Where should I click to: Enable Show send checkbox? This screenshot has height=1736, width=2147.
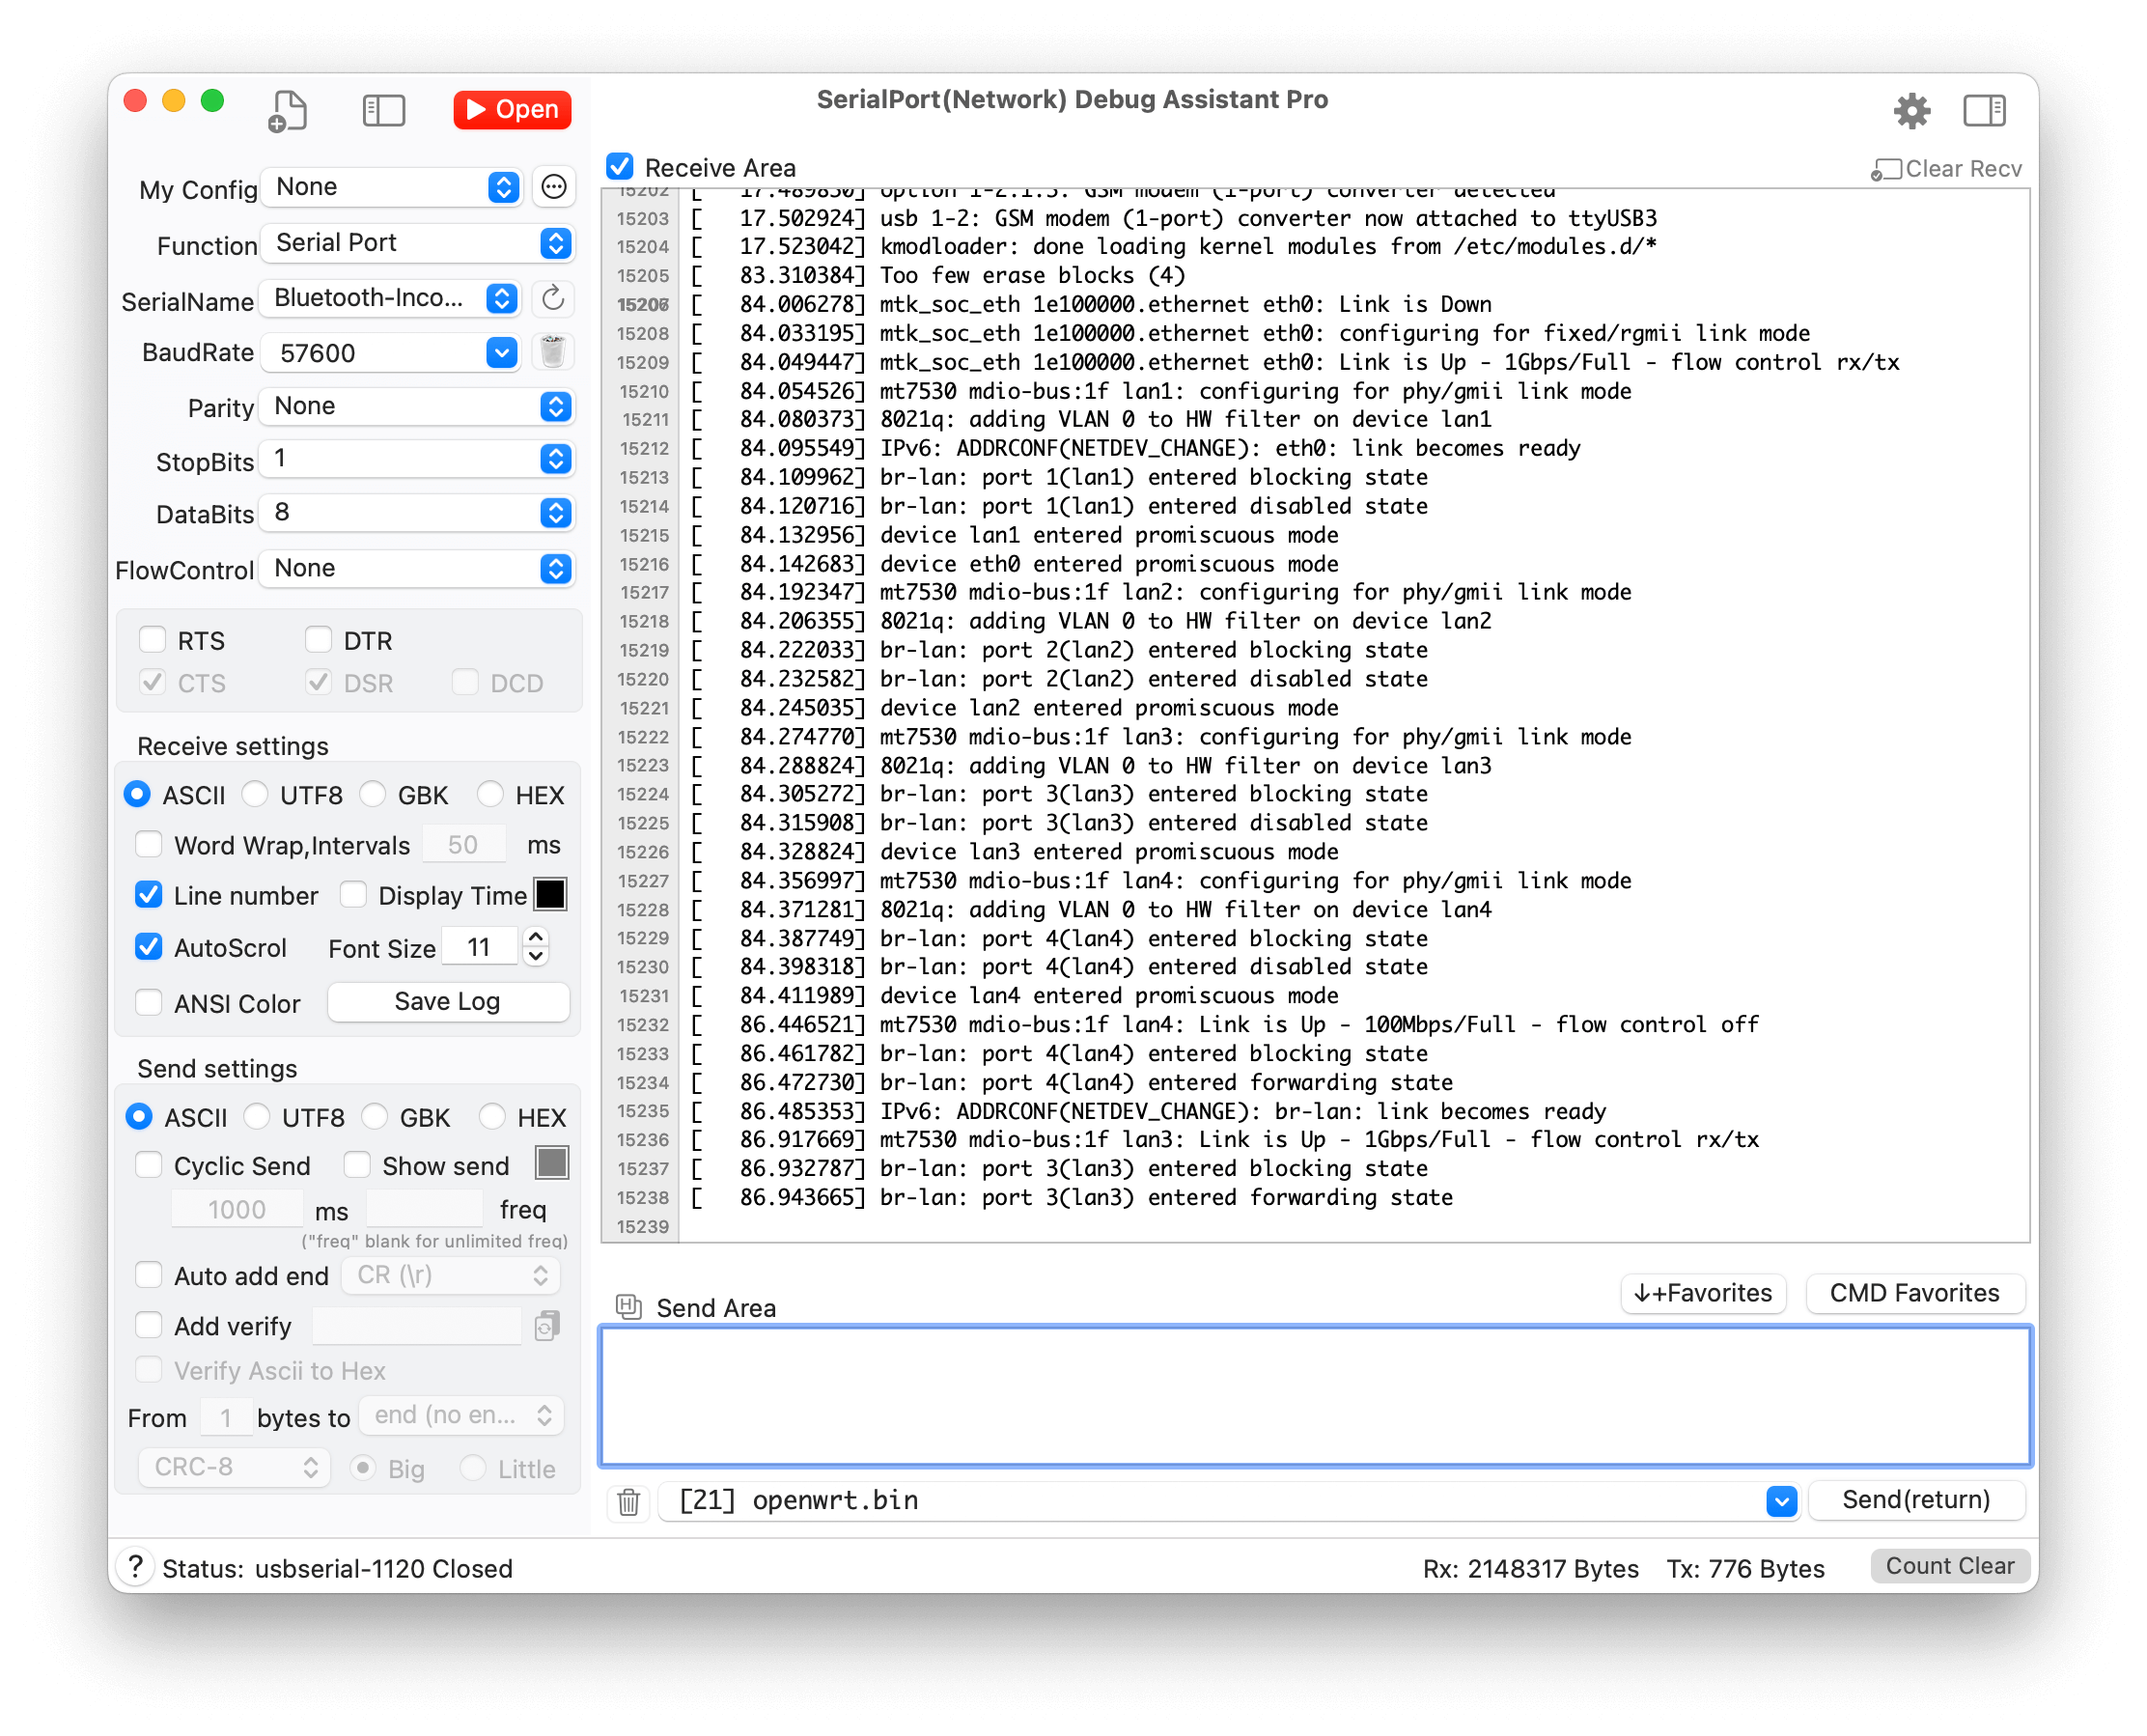pyautogui.click(x=357, y=1165)
